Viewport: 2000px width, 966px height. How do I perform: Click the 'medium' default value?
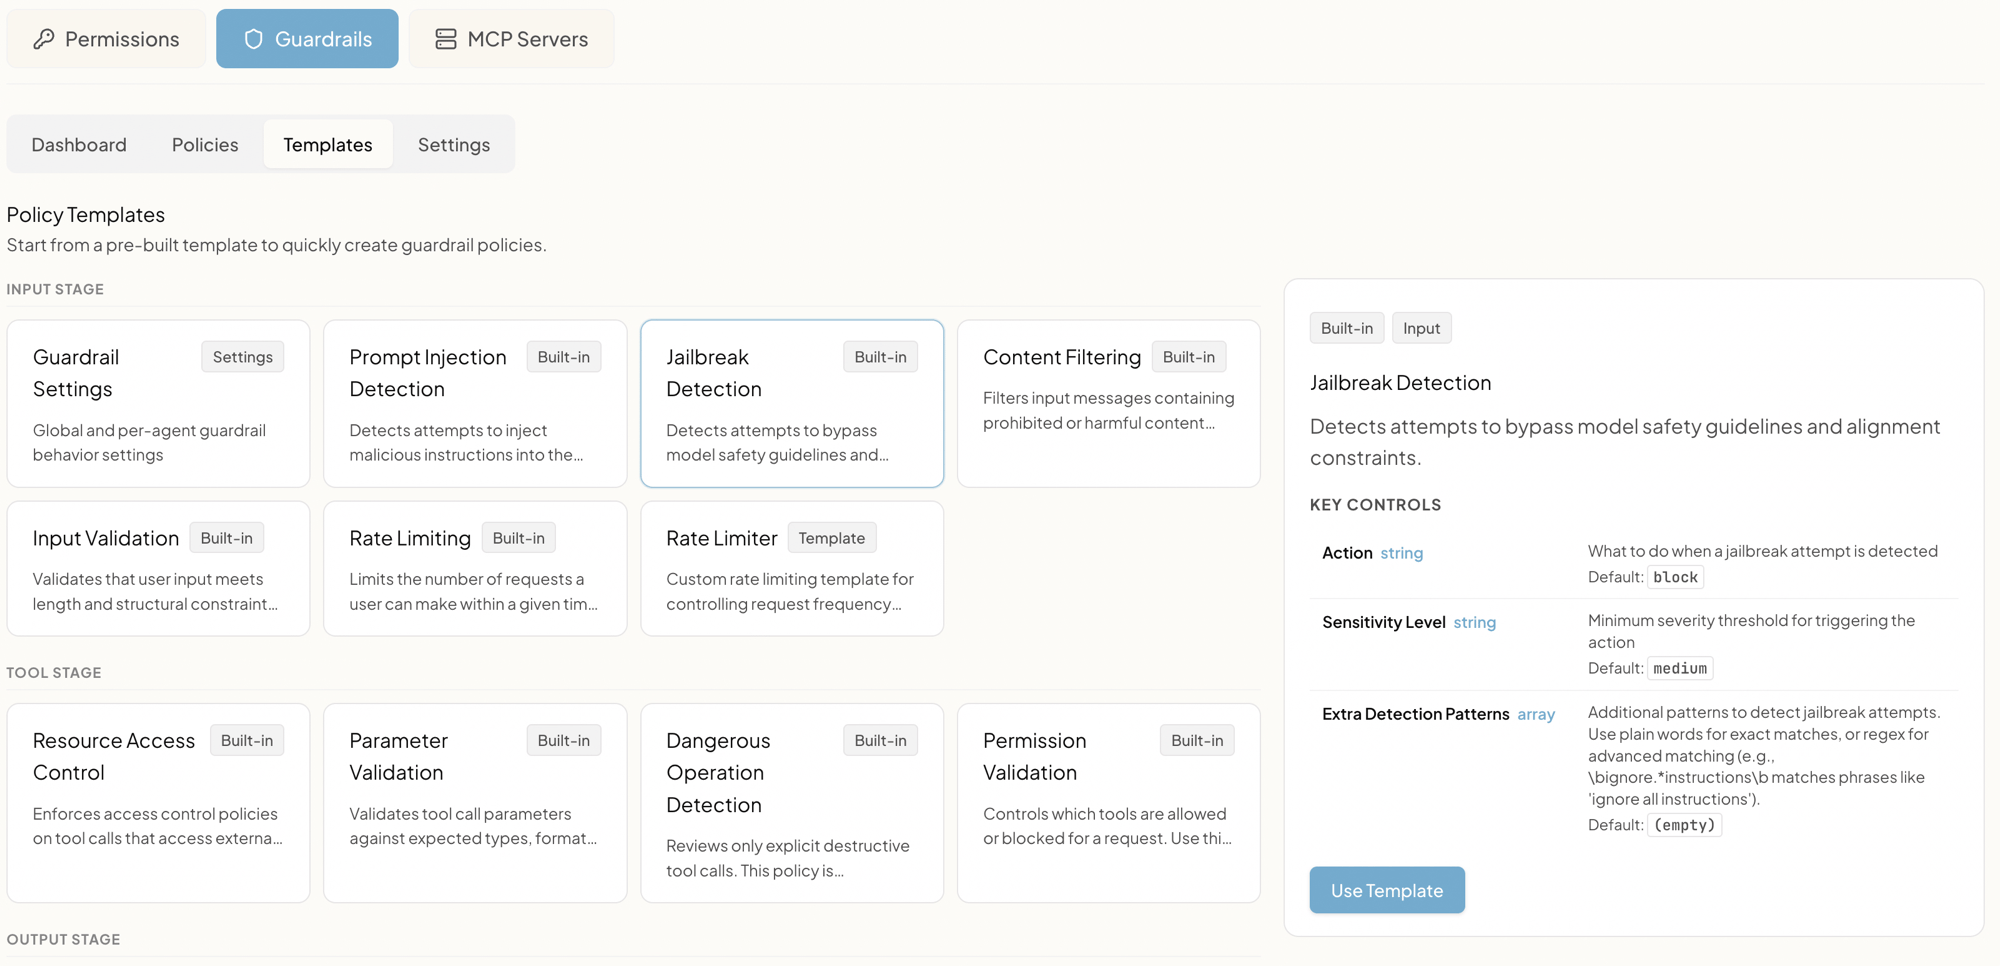[x=1680, y=668]
